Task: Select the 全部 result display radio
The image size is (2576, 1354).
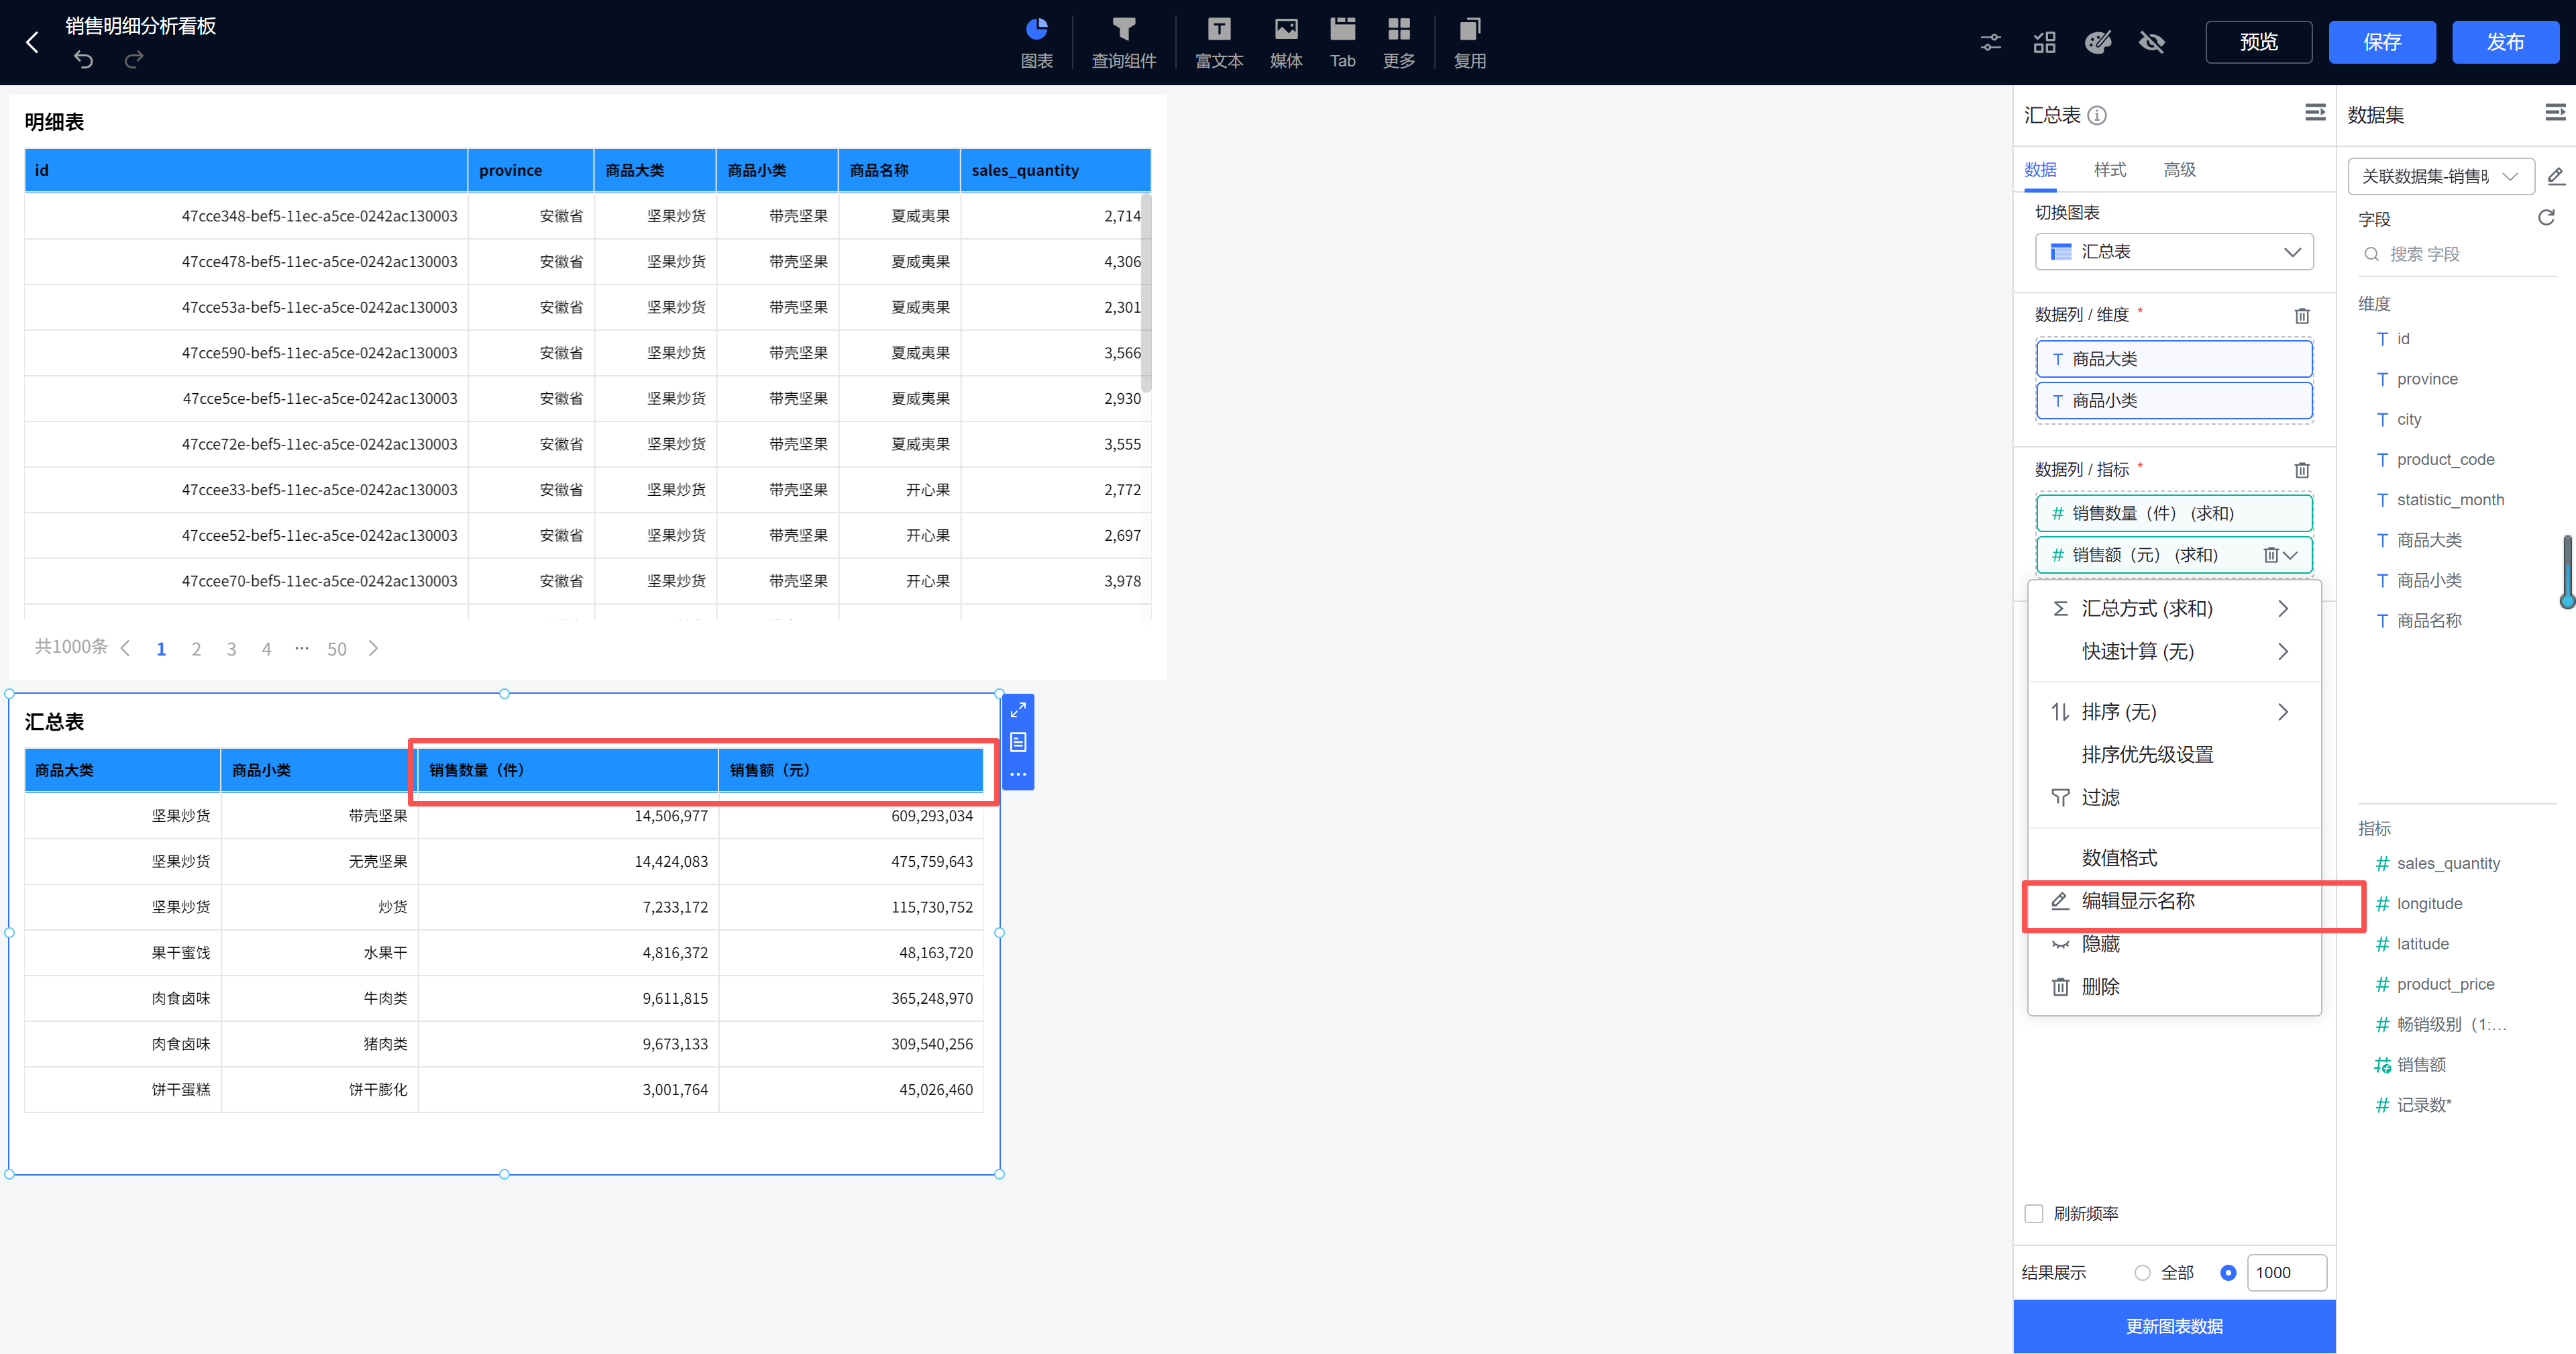Action: [2141, 1272]
